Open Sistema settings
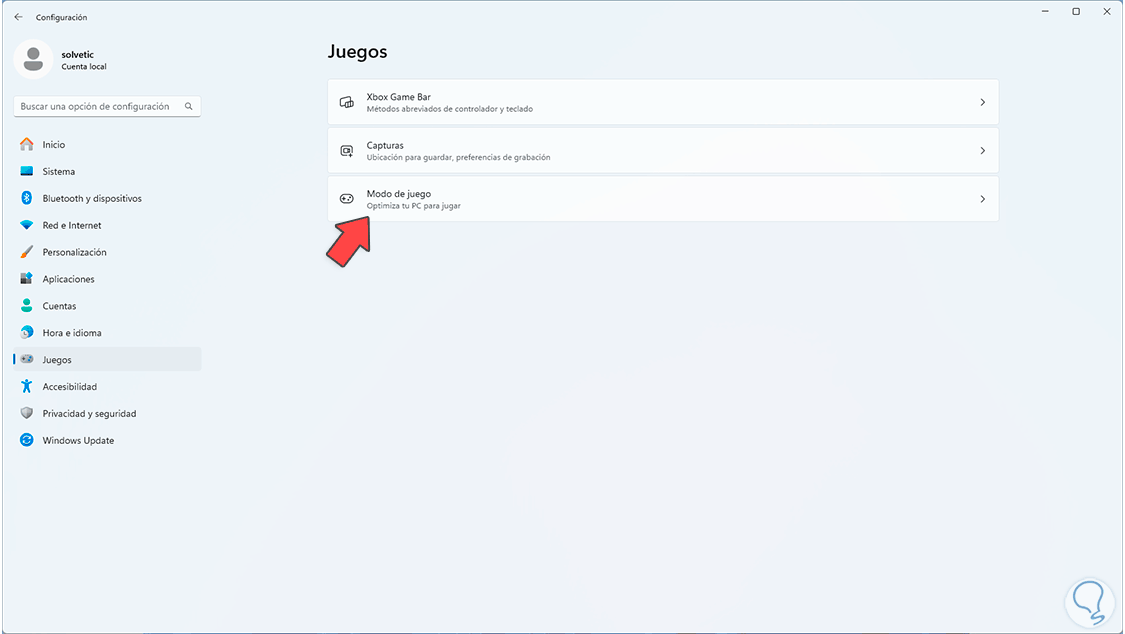1125x634 pixels. [108, 171]
